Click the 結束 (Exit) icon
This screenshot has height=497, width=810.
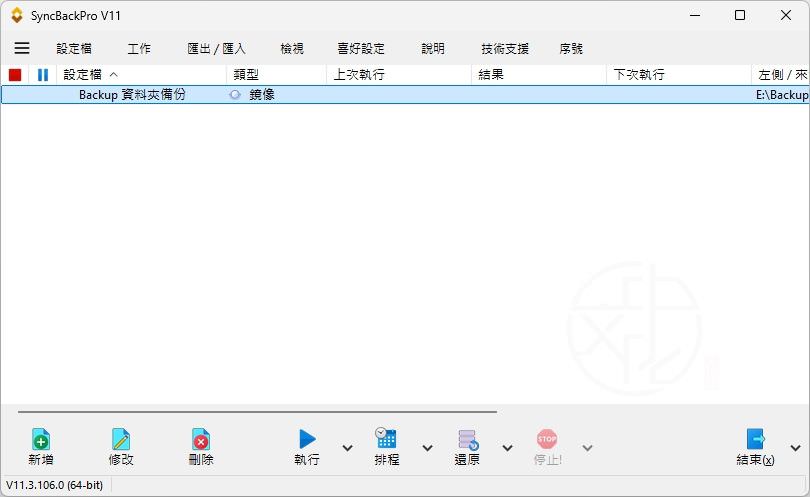(x=755, y=439)
